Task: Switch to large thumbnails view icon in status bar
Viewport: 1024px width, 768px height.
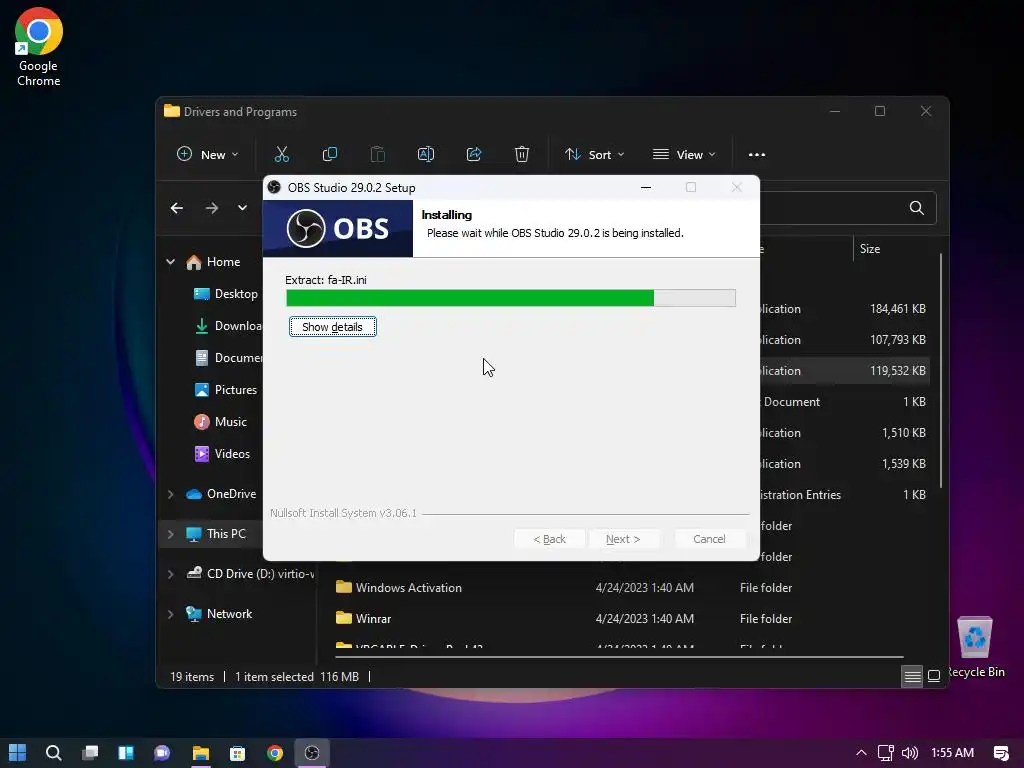Action: click(934, 677)
